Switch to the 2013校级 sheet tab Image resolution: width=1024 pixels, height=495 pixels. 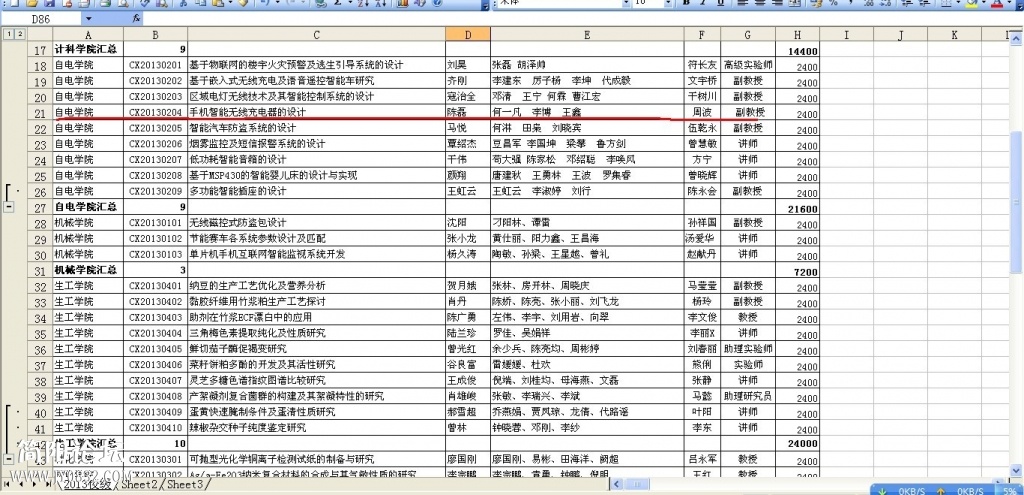(x=88, y=485)
